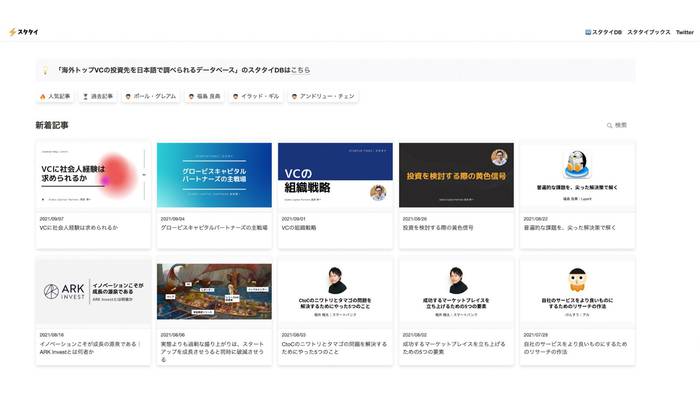Click the owl character avatar card
Viewport: 700px width, 393px height.
tap(577, 280)
